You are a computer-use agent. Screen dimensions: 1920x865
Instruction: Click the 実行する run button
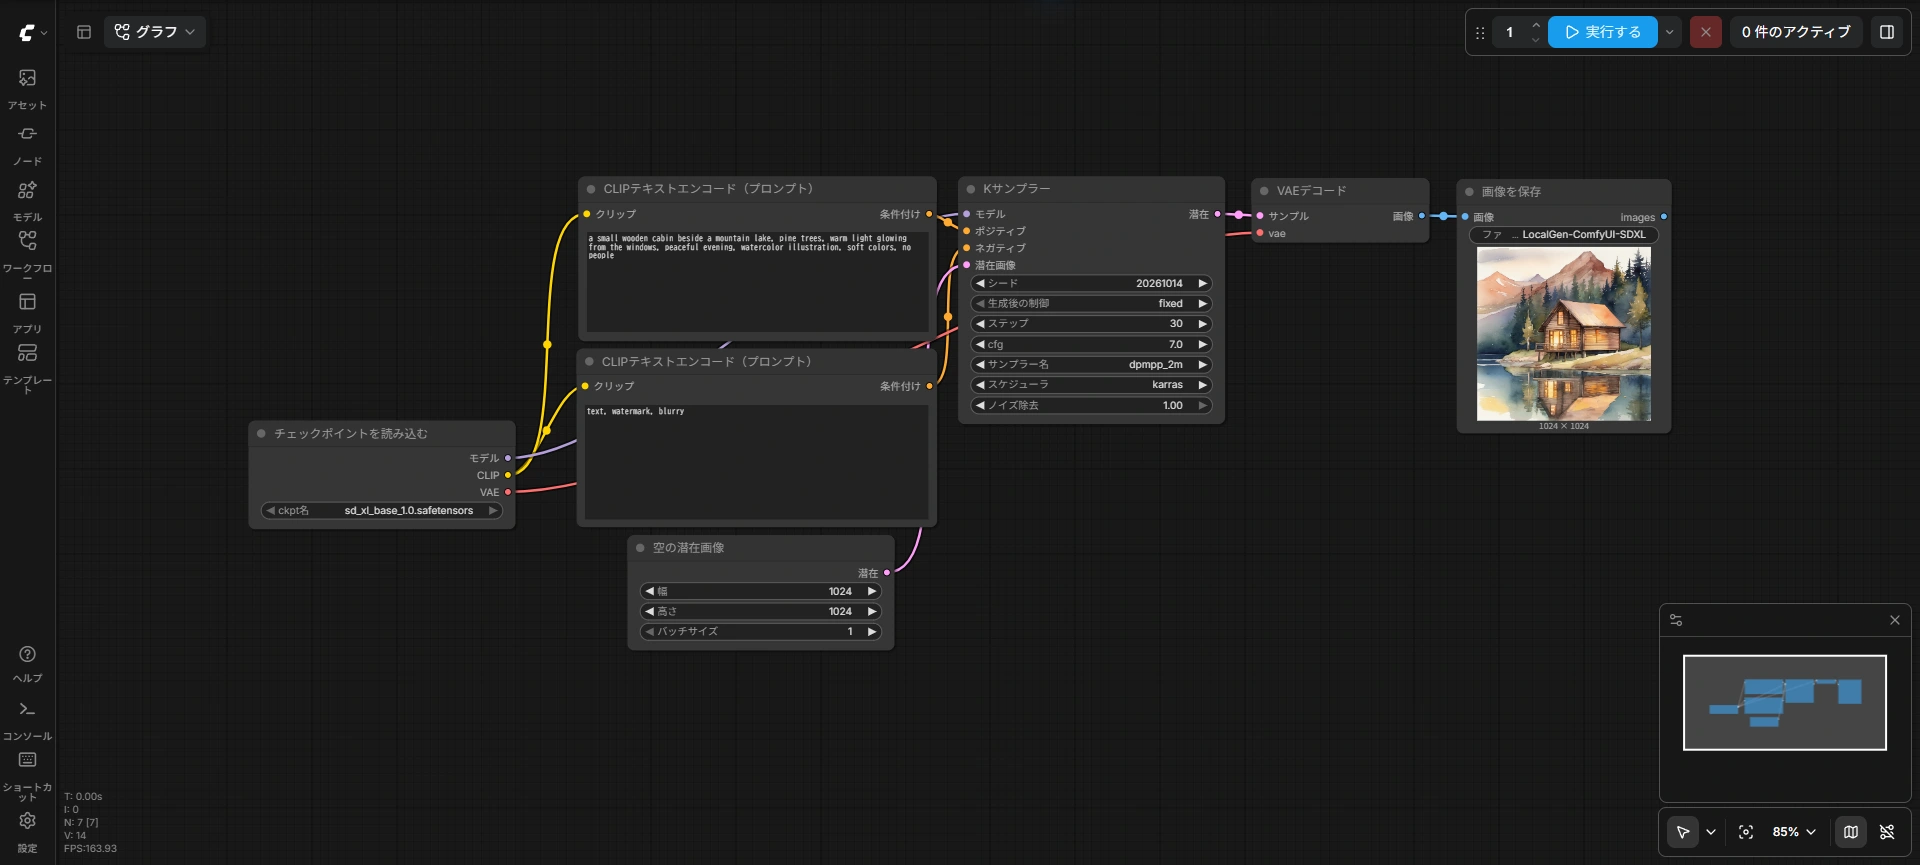pyautogui.click(x=1603, y=32)
